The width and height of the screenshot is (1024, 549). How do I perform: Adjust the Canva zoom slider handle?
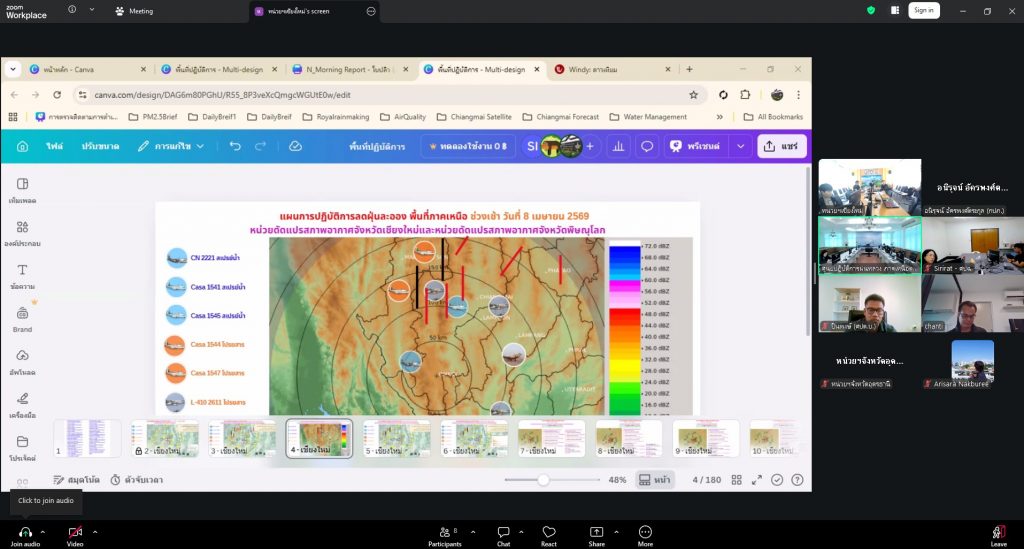tap(543, 480)
